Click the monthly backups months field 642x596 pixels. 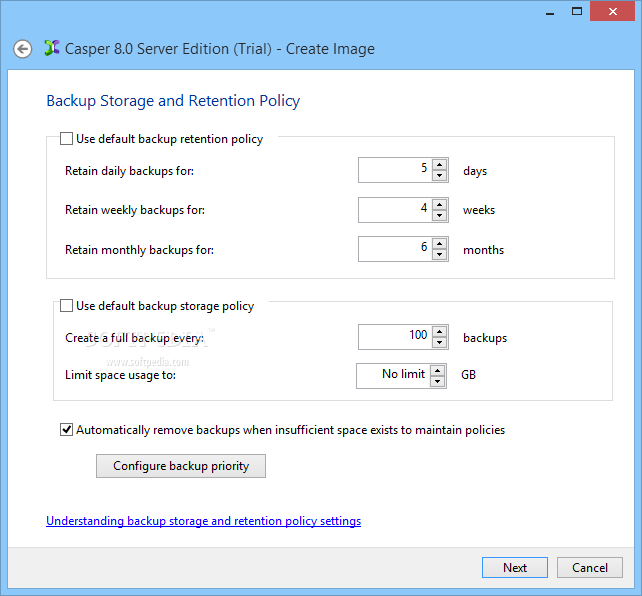click(395, 249)
